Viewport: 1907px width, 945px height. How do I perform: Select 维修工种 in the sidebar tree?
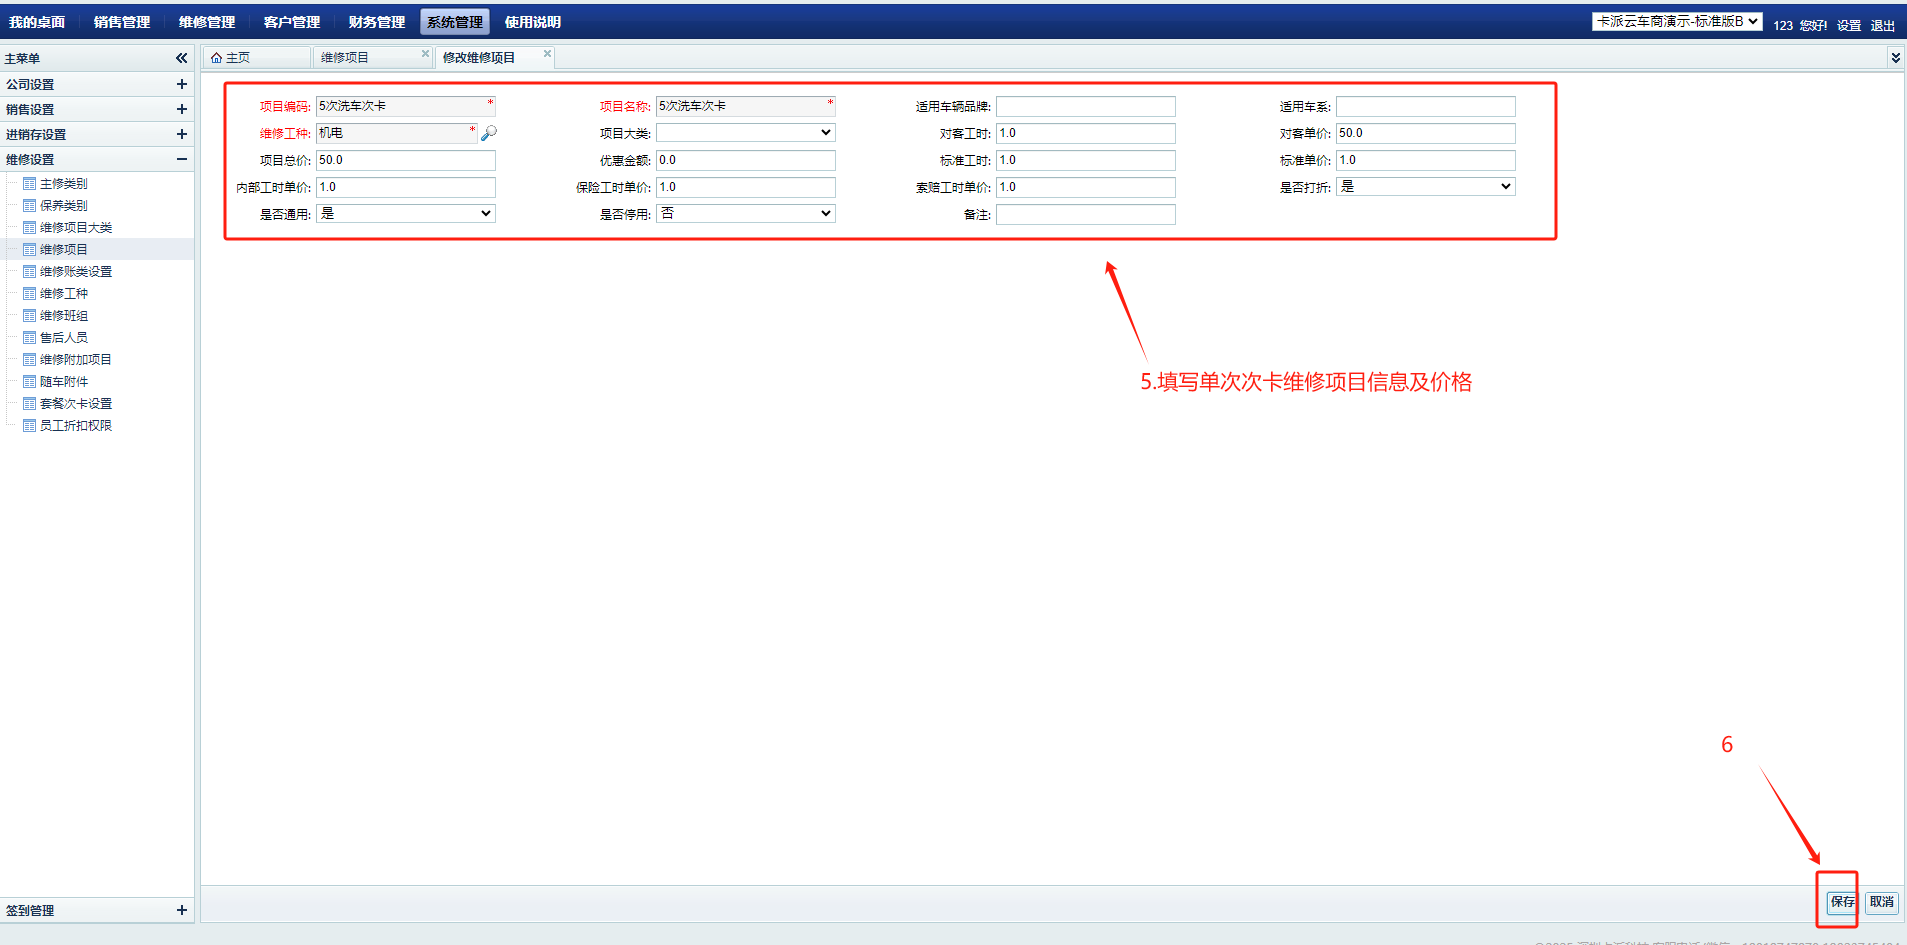coord(64,294)
